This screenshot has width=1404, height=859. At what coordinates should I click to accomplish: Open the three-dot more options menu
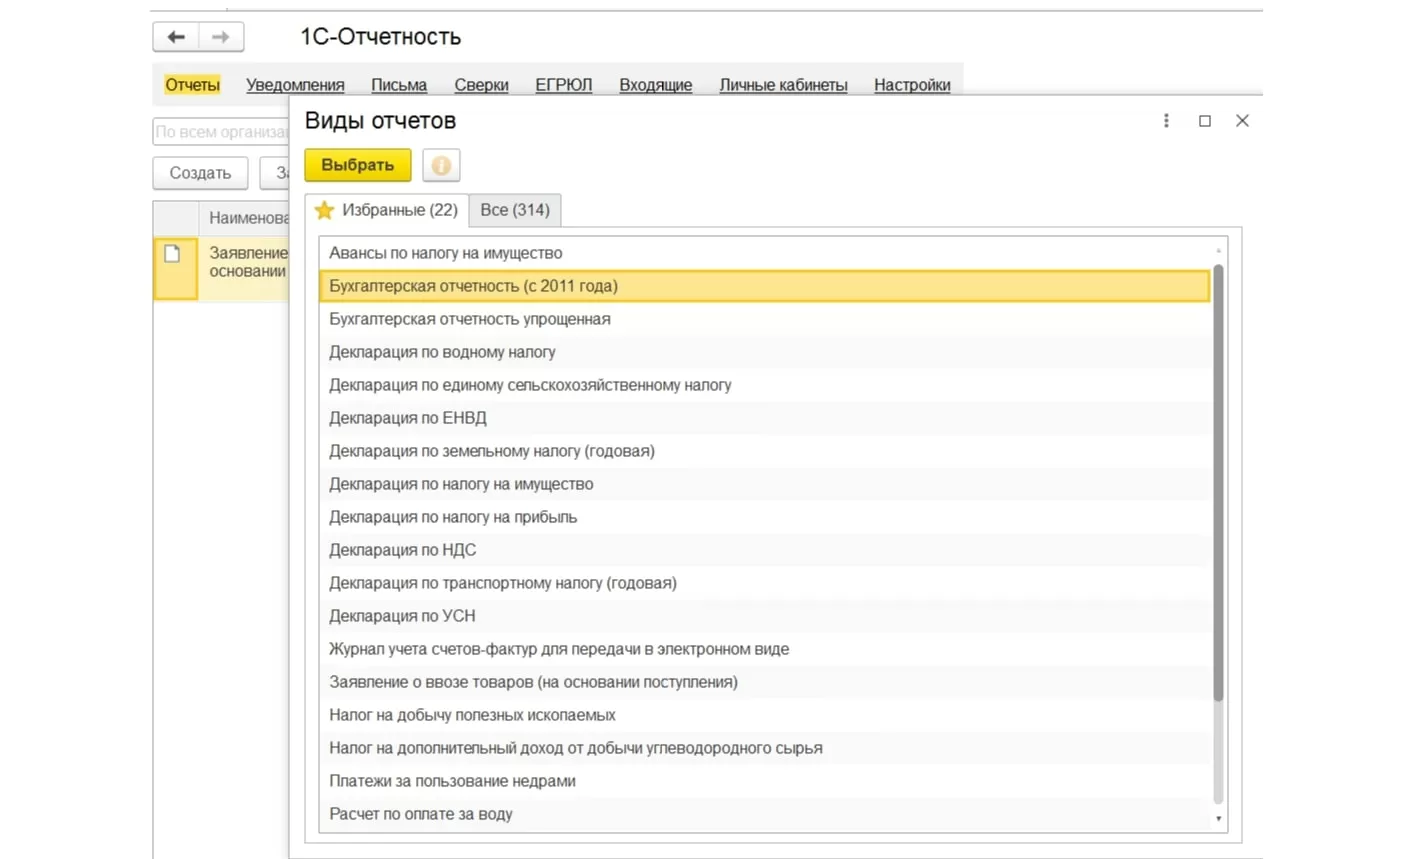(x=1166, y=121)
